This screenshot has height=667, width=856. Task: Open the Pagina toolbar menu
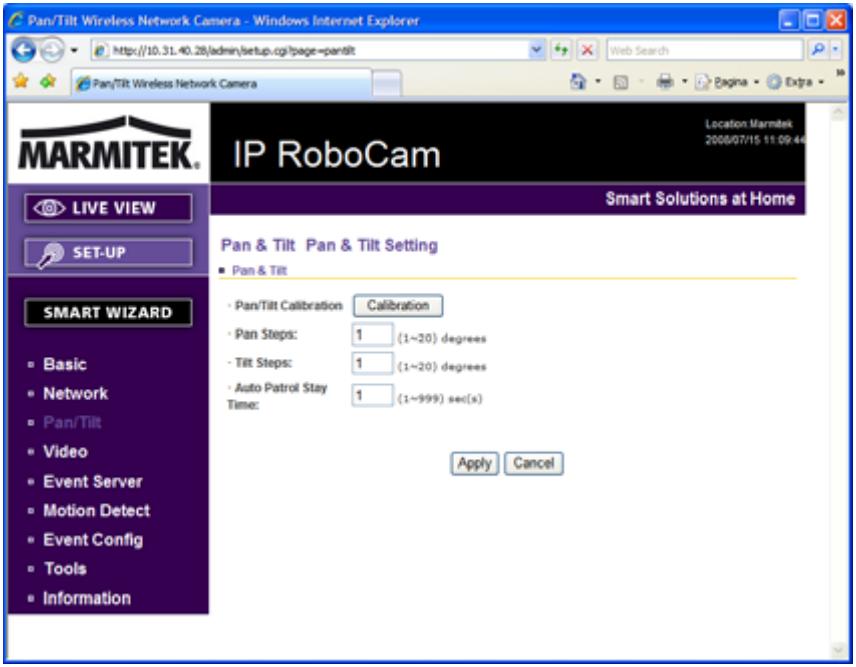[727, 82]
